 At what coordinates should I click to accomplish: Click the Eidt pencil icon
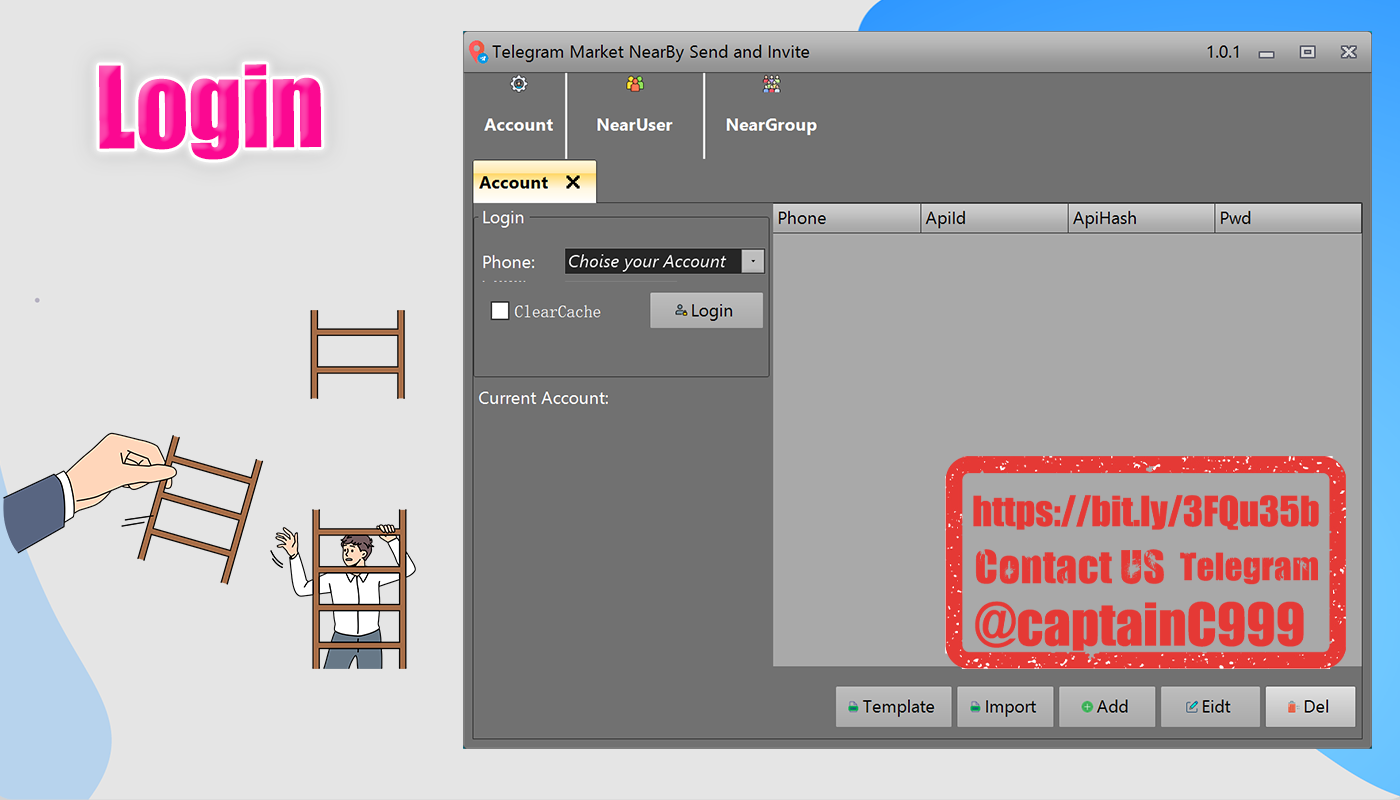[x=1192, y=707]
